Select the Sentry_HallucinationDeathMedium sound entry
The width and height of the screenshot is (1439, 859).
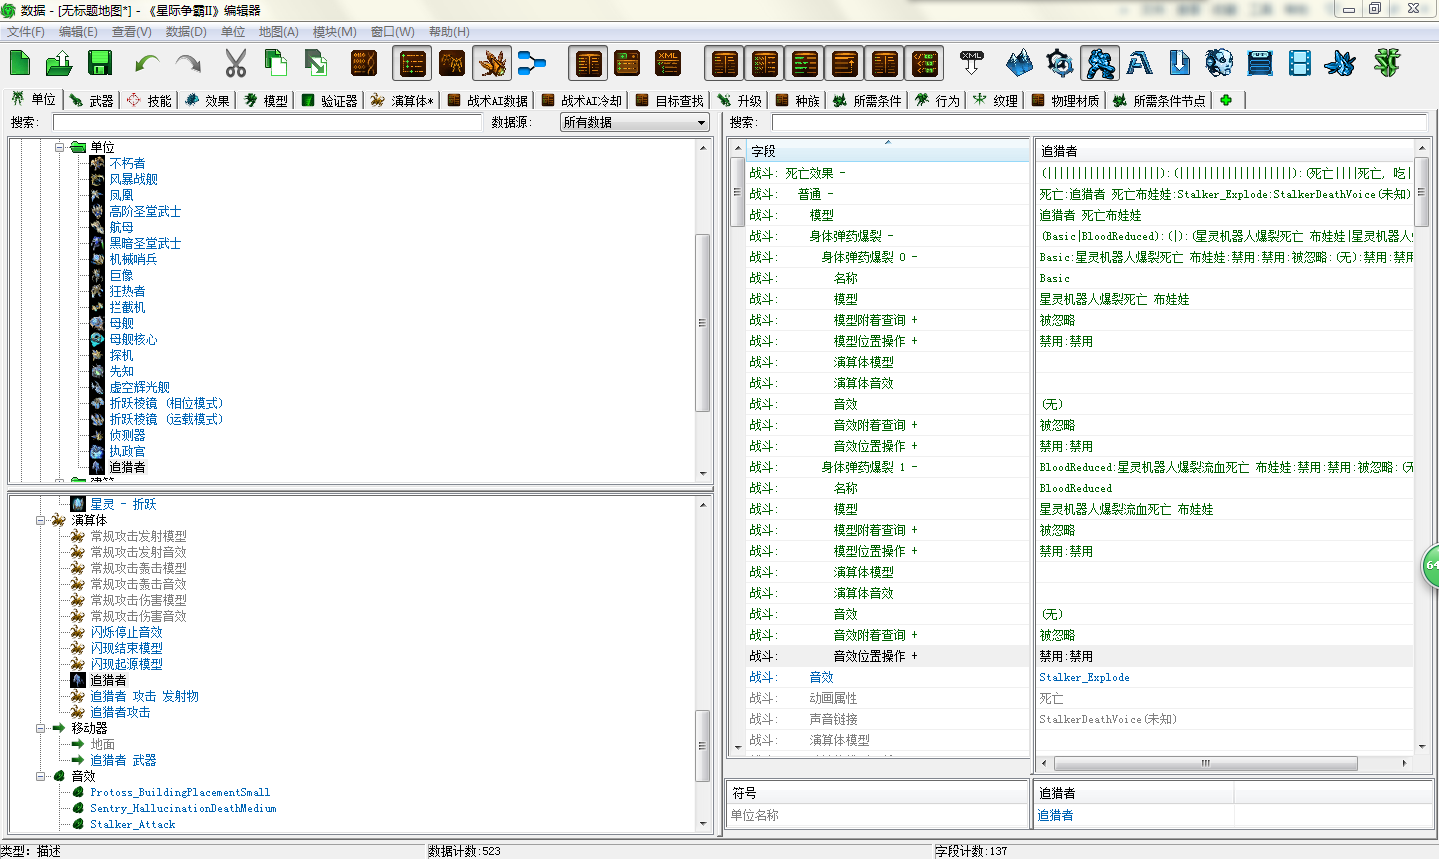click(x=183, y=808)
